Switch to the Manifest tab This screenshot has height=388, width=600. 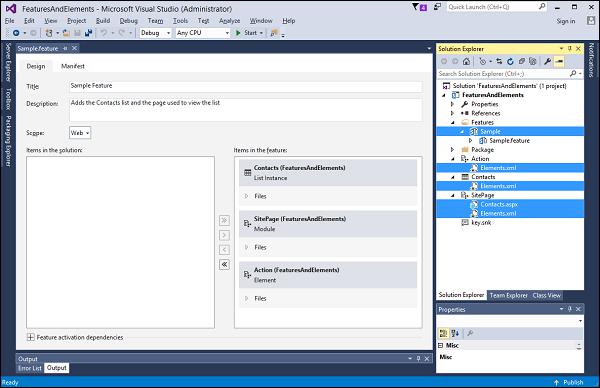[x=73, y=66]
